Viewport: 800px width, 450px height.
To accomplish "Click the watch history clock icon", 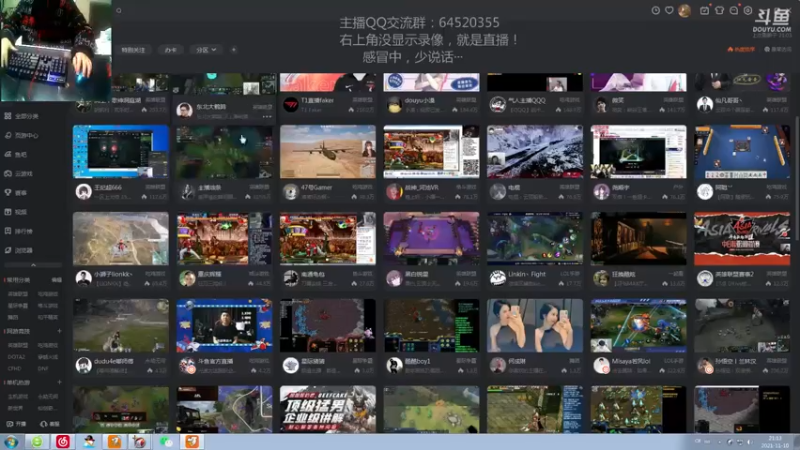I will pyautogui.click(x=656, y=10).
